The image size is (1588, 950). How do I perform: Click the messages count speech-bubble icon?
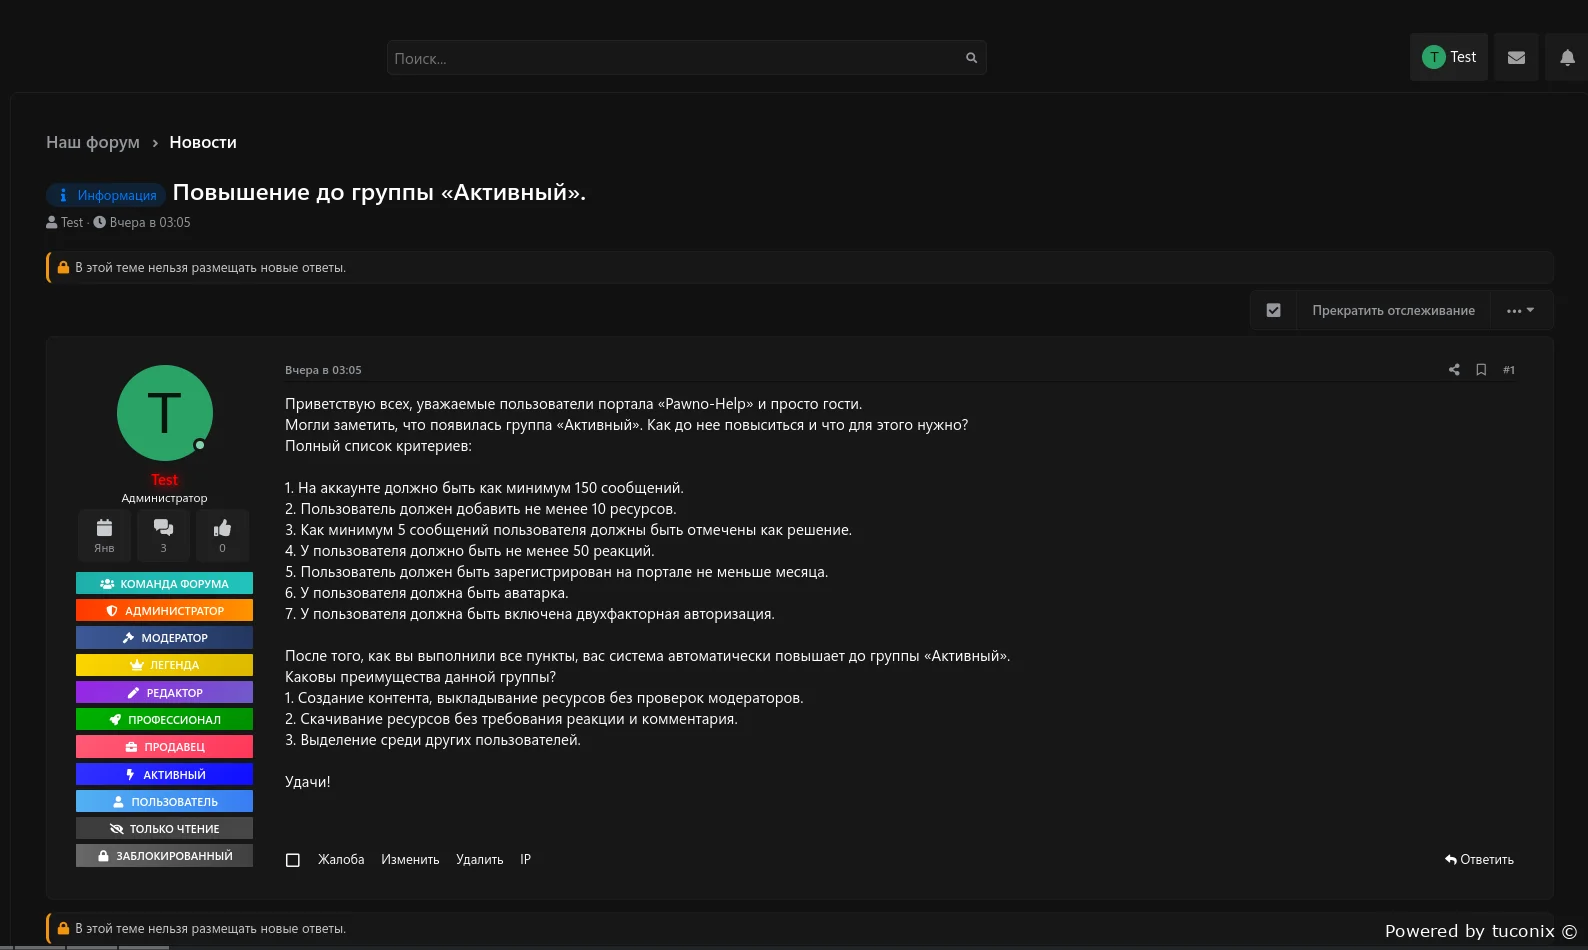pos(163,529)
